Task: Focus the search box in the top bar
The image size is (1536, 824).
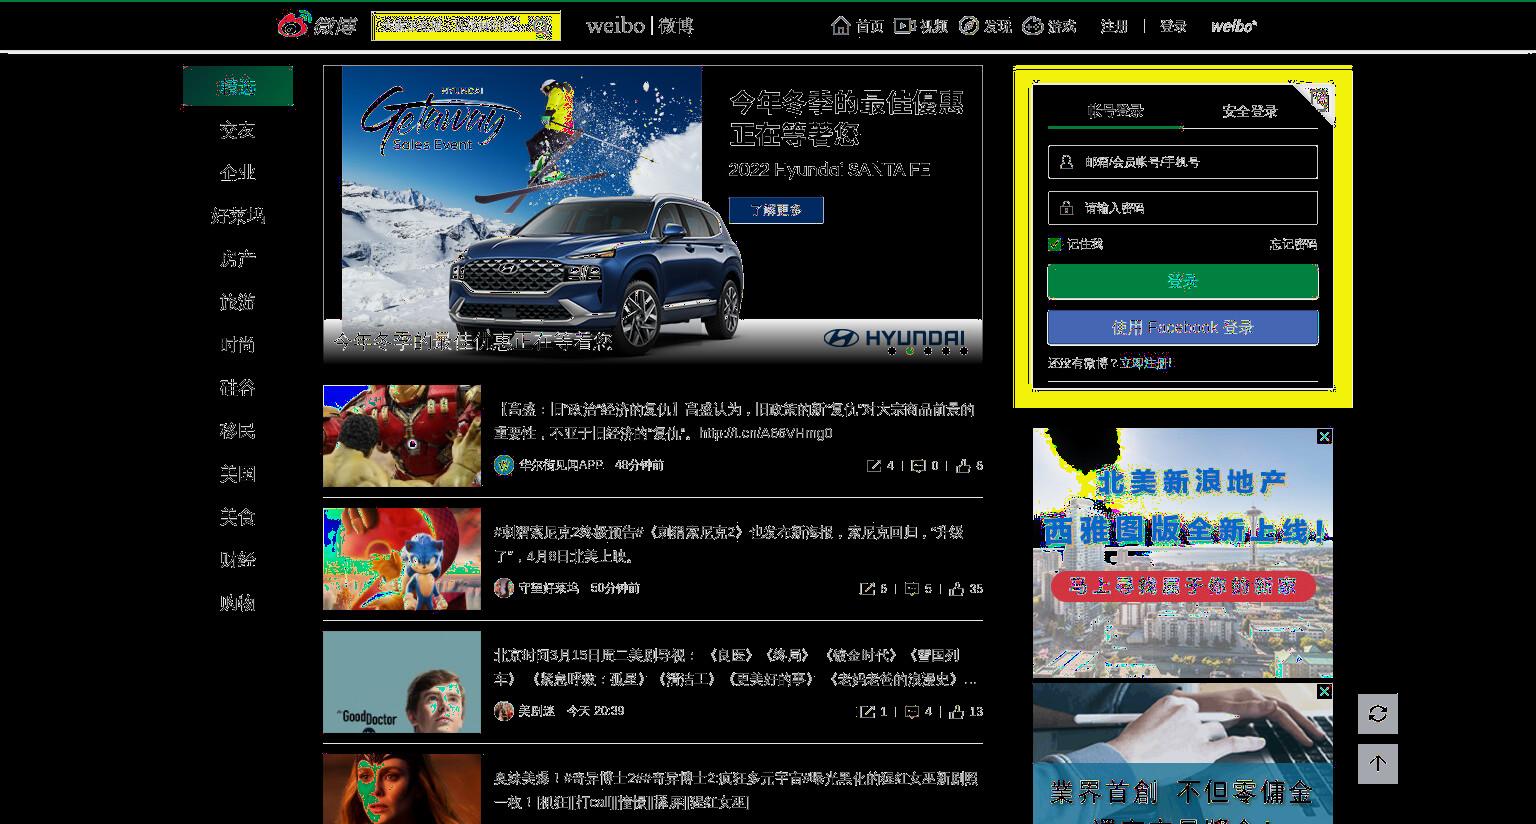Action: pos(466,26)
